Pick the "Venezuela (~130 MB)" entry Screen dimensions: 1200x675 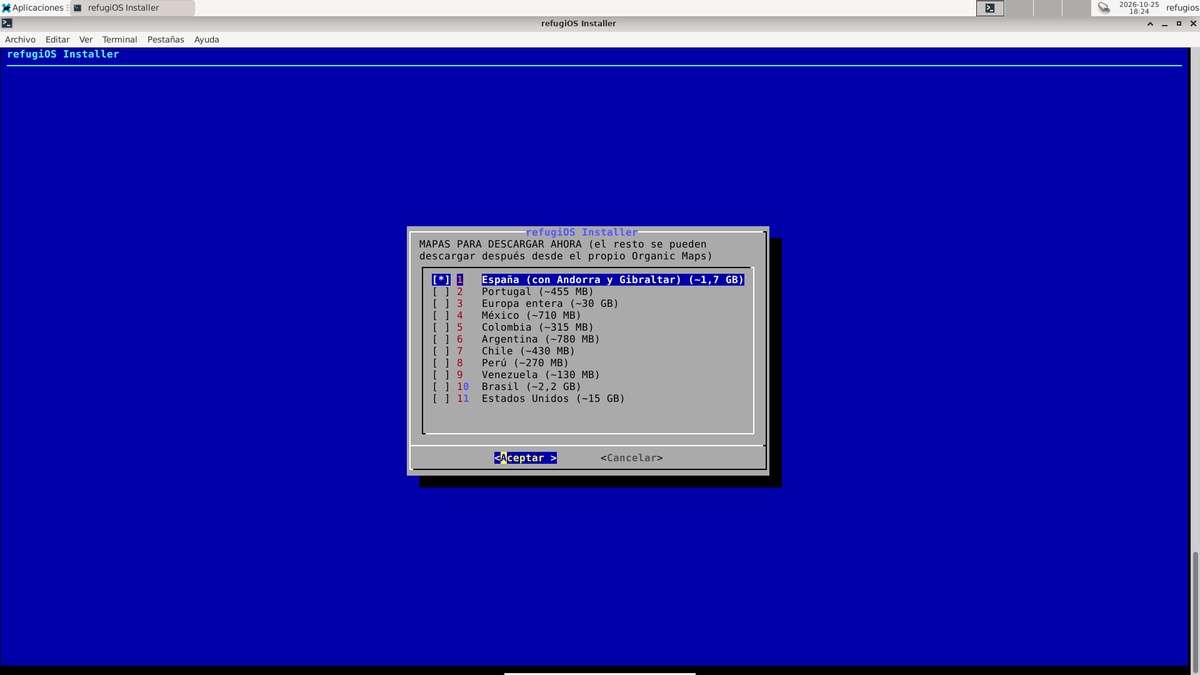(x=540, y=375)
